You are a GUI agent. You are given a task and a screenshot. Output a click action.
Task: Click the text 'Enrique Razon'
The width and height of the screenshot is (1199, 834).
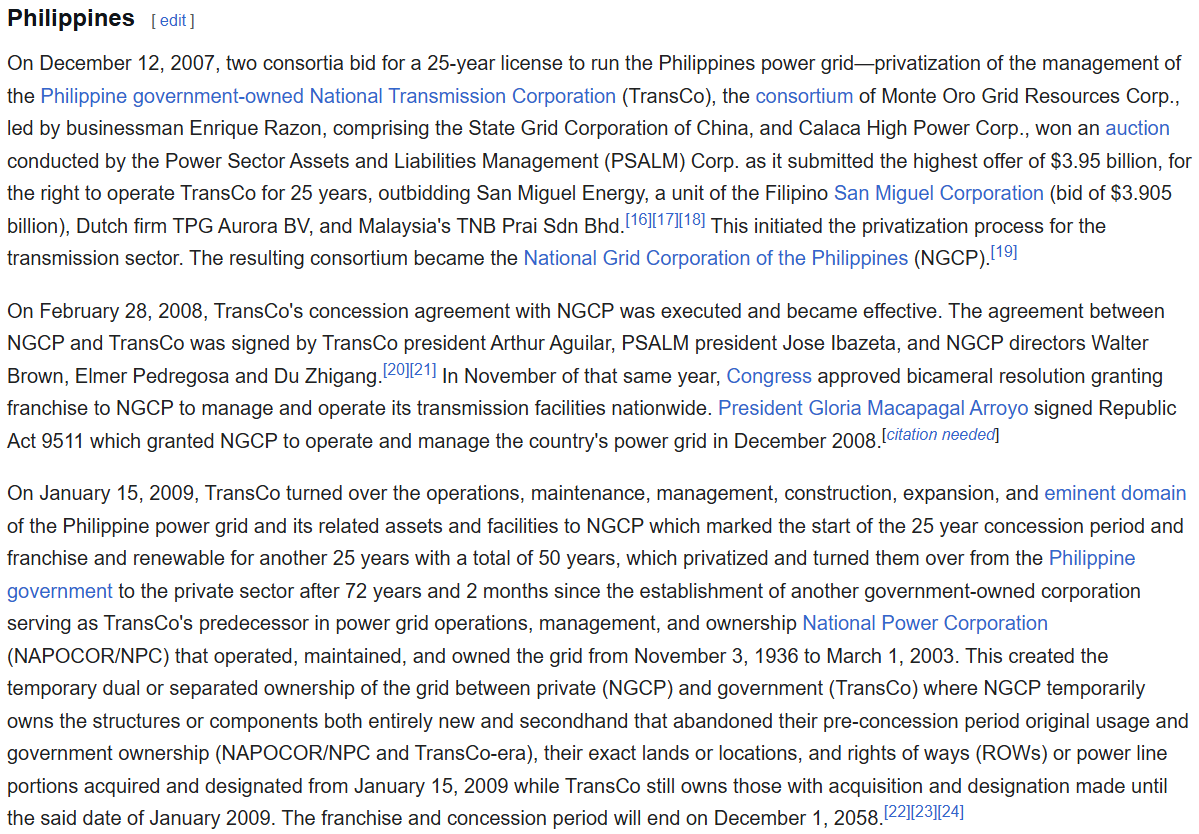pyautogui.click(x=255, y=128)
